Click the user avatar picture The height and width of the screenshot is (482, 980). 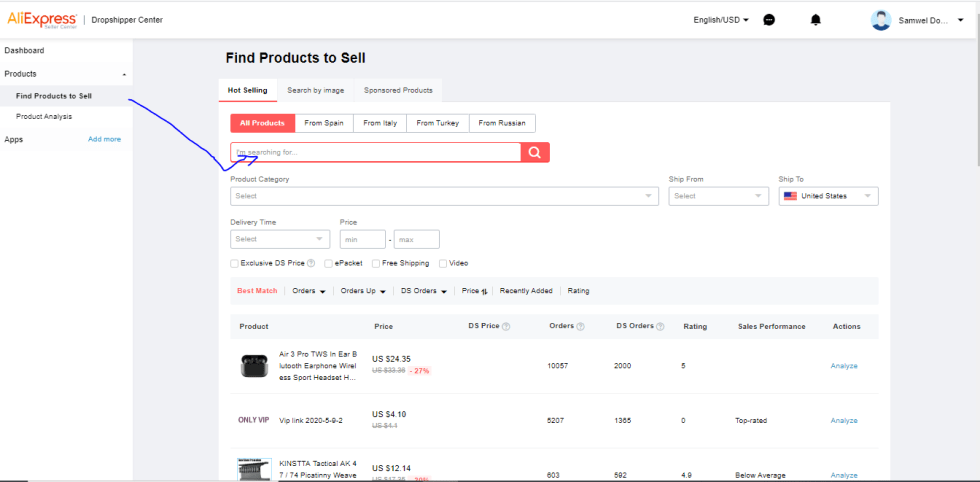[881, 20]
